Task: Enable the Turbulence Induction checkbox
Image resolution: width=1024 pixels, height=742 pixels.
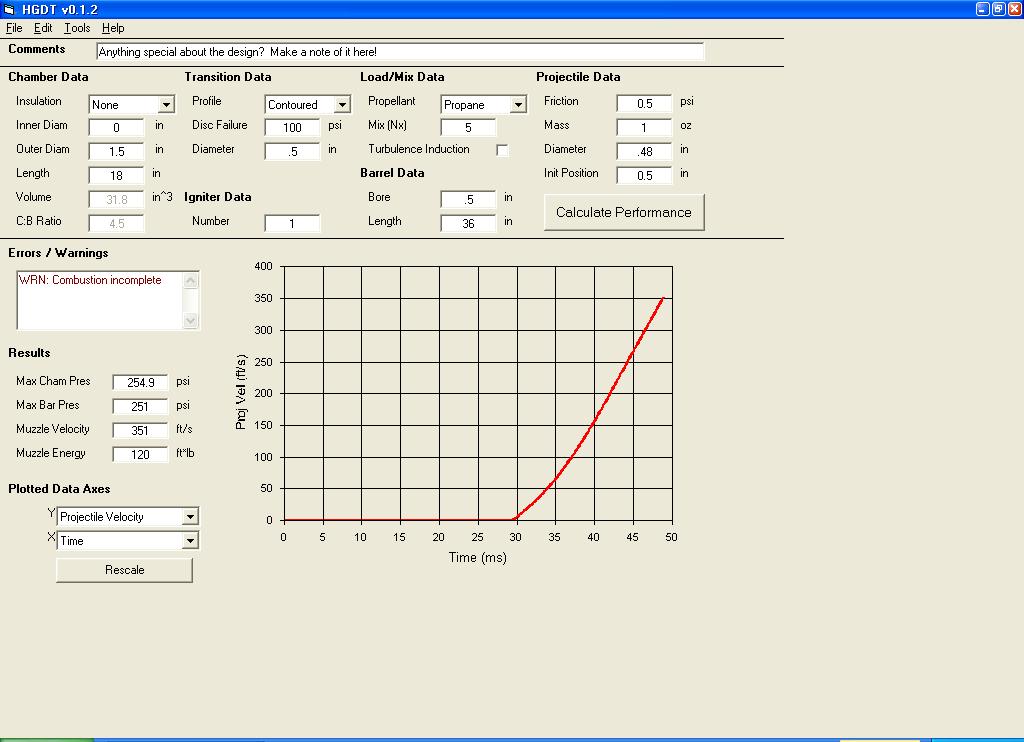Action: [502, 150]
